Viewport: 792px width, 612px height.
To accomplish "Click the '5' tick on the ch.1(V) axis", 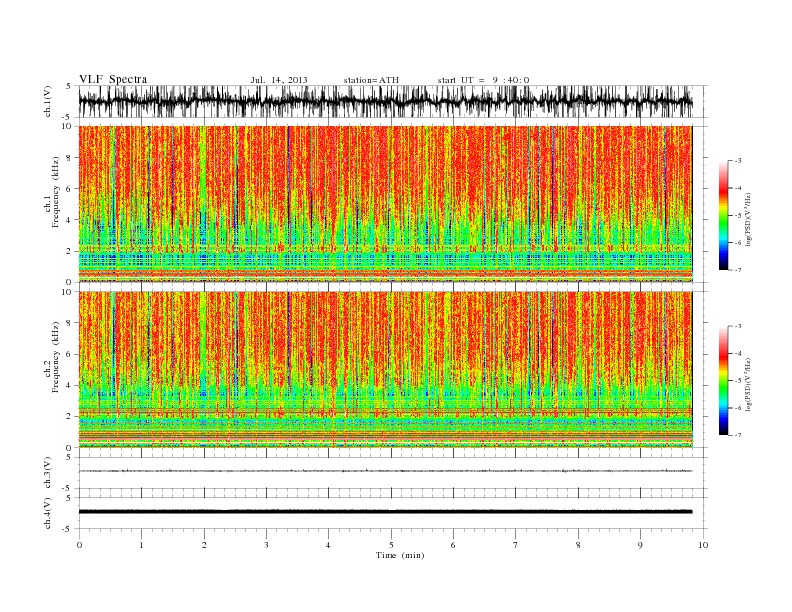I will click(69, 86).
